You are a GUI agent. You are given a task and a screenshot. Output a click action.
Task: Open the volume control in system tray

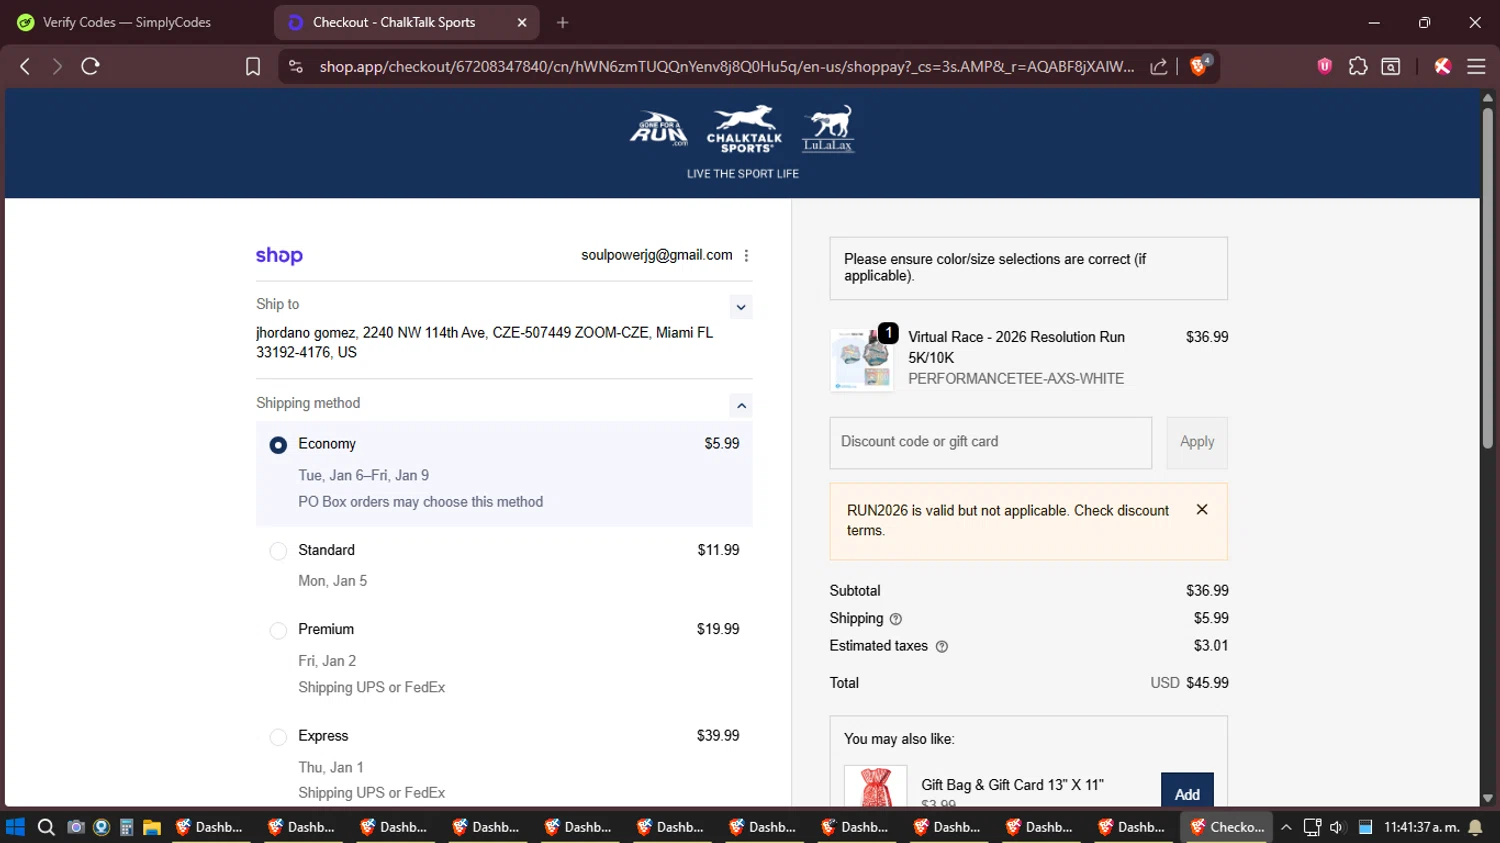click(1337, 827)
